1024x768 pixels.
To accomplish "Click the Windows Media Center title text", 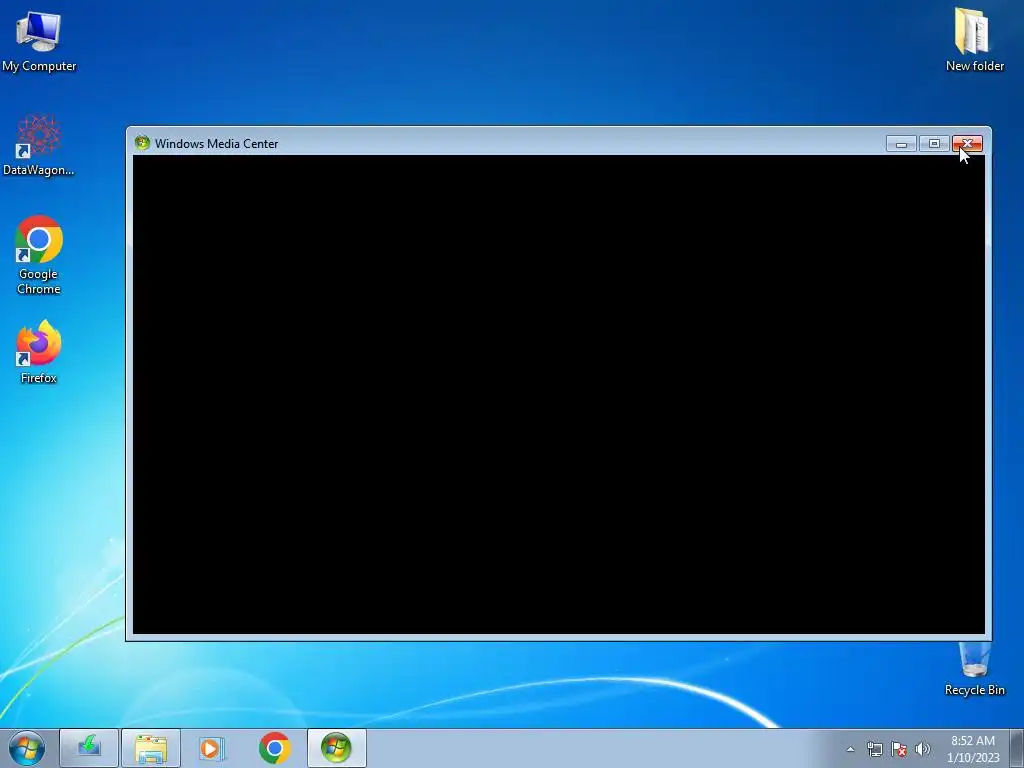I will (x=216, y=144).
